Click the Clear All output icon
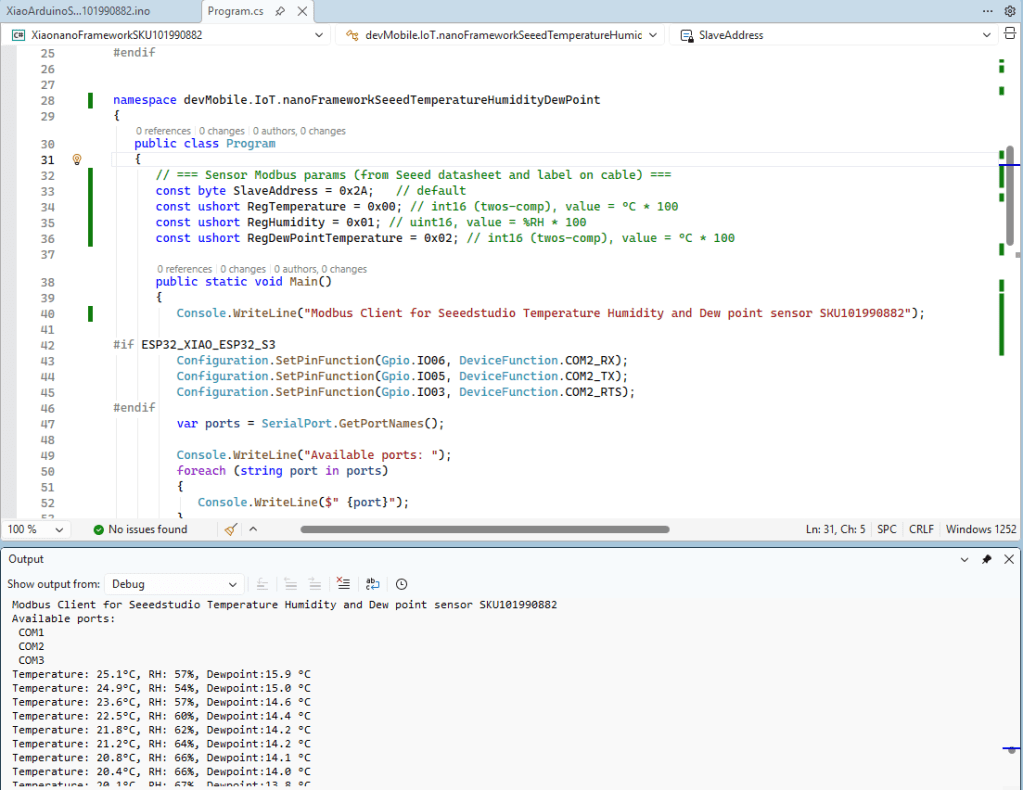This screenshot has width=1023, height=790. pyautogui.click(x=343, y=584)
